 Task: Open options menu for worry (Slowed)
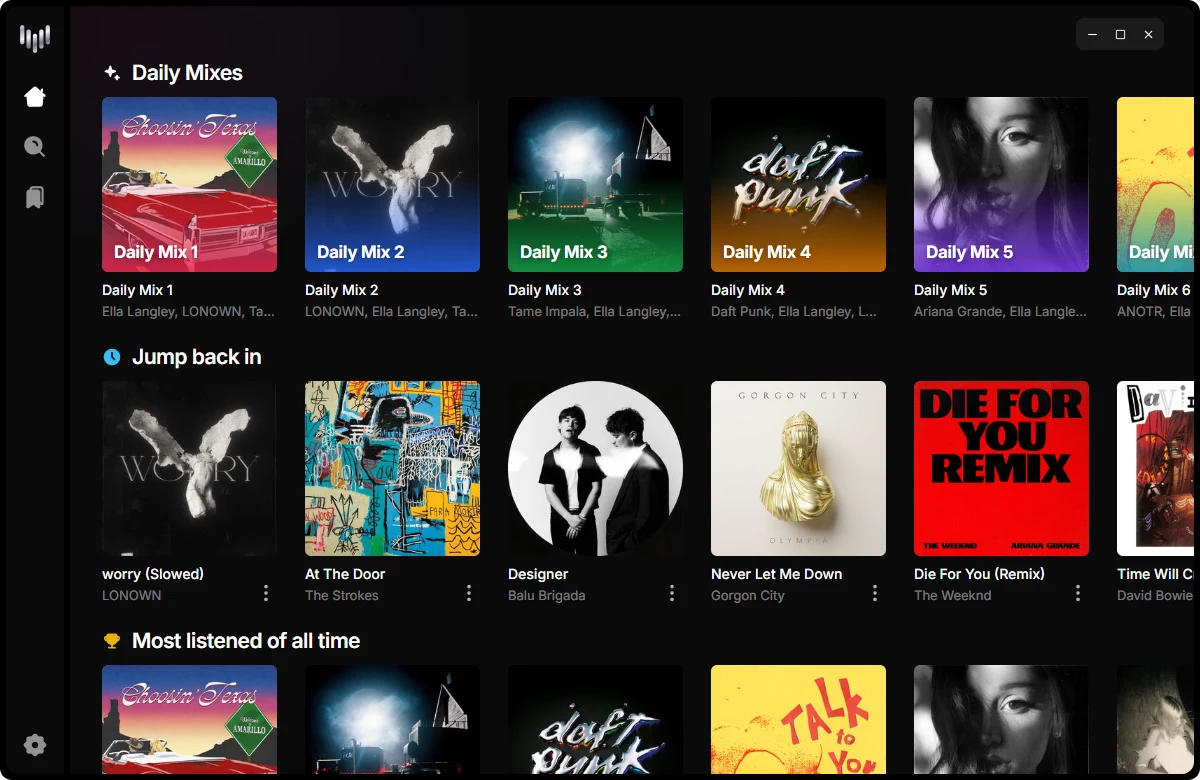(x=266, y=593)
